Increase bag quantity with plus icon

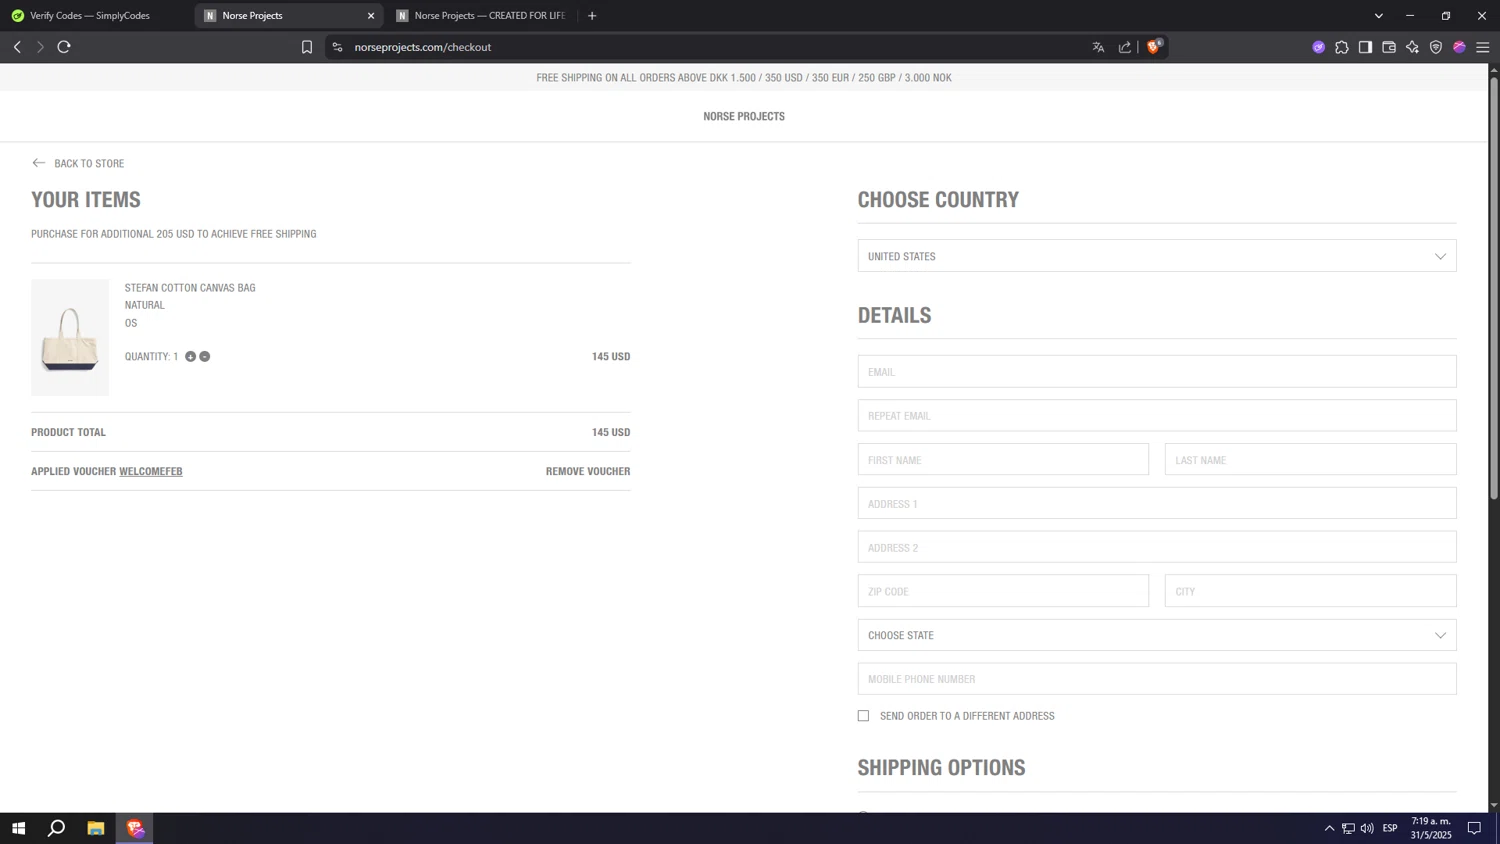[190, 356]
